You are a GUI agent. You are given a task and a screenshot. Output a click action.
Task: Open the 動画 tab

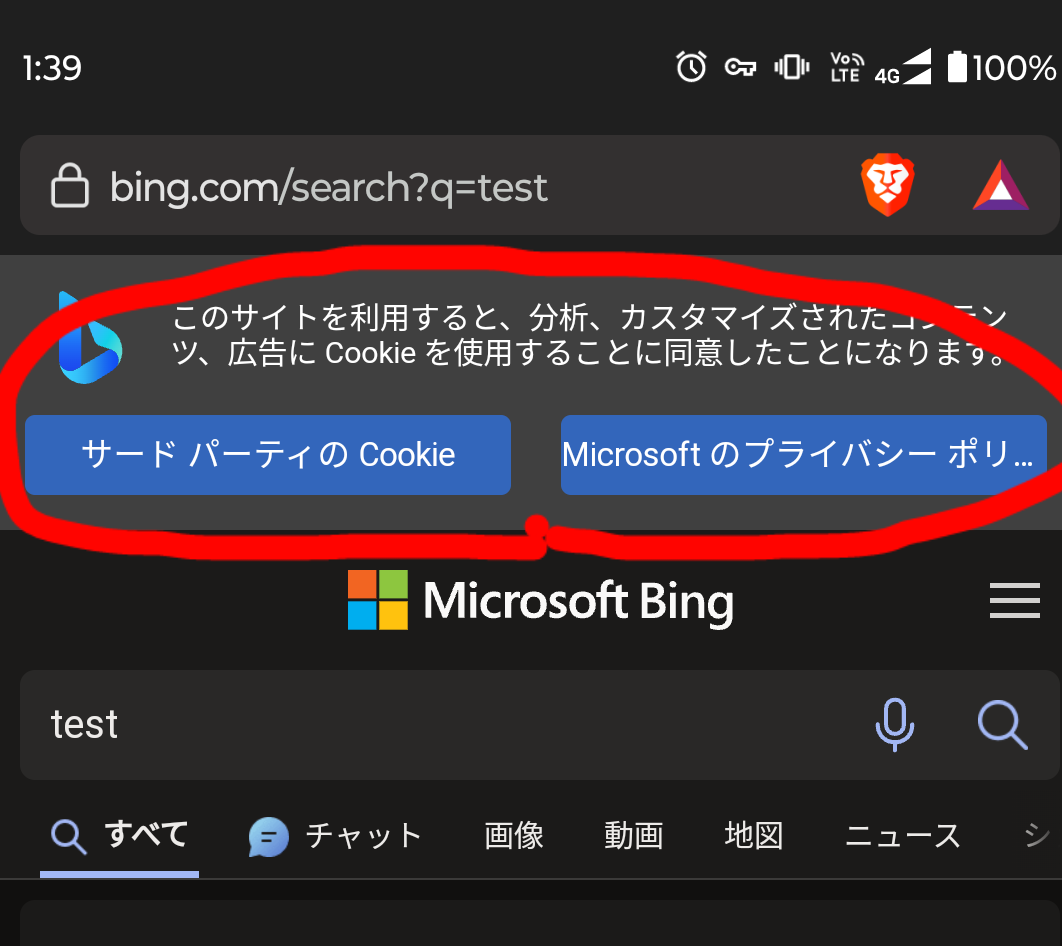coord(634,836)
